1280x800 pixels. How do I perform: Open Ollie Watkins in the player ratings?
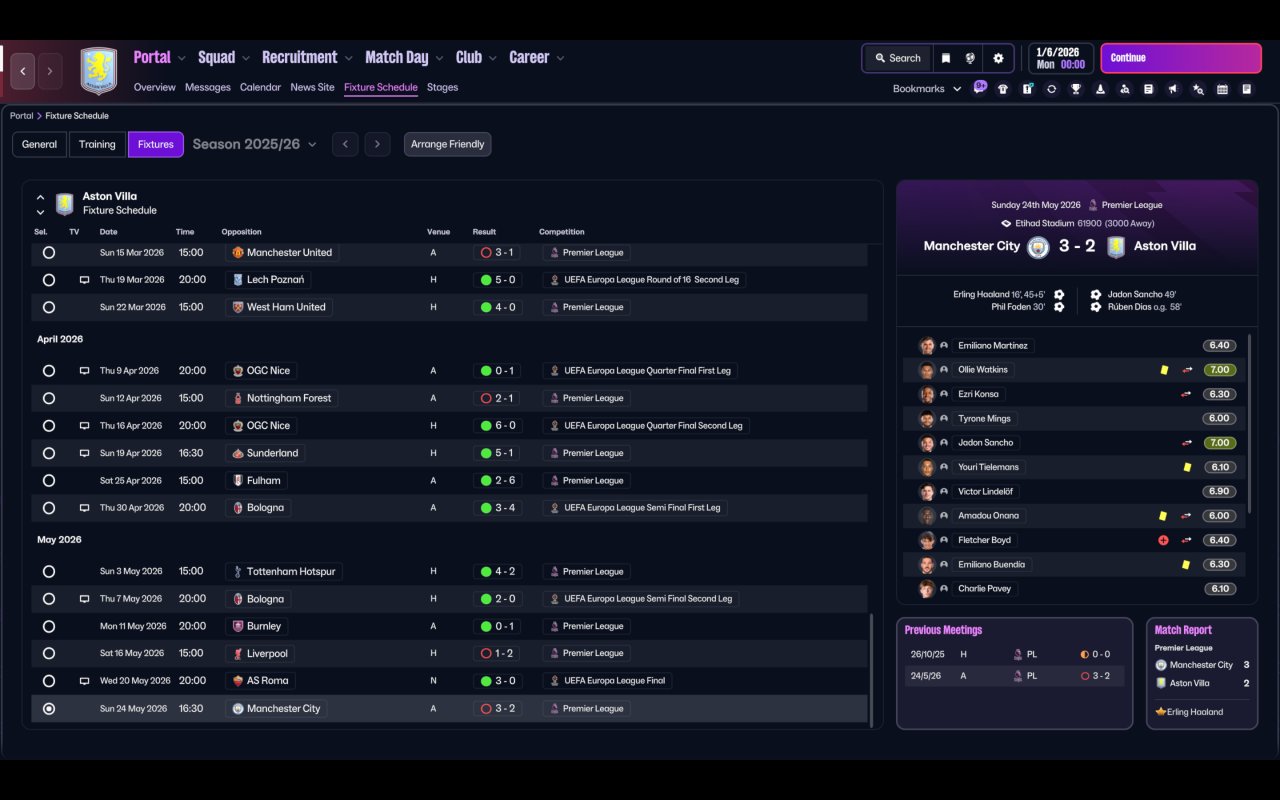click(983, 370)
